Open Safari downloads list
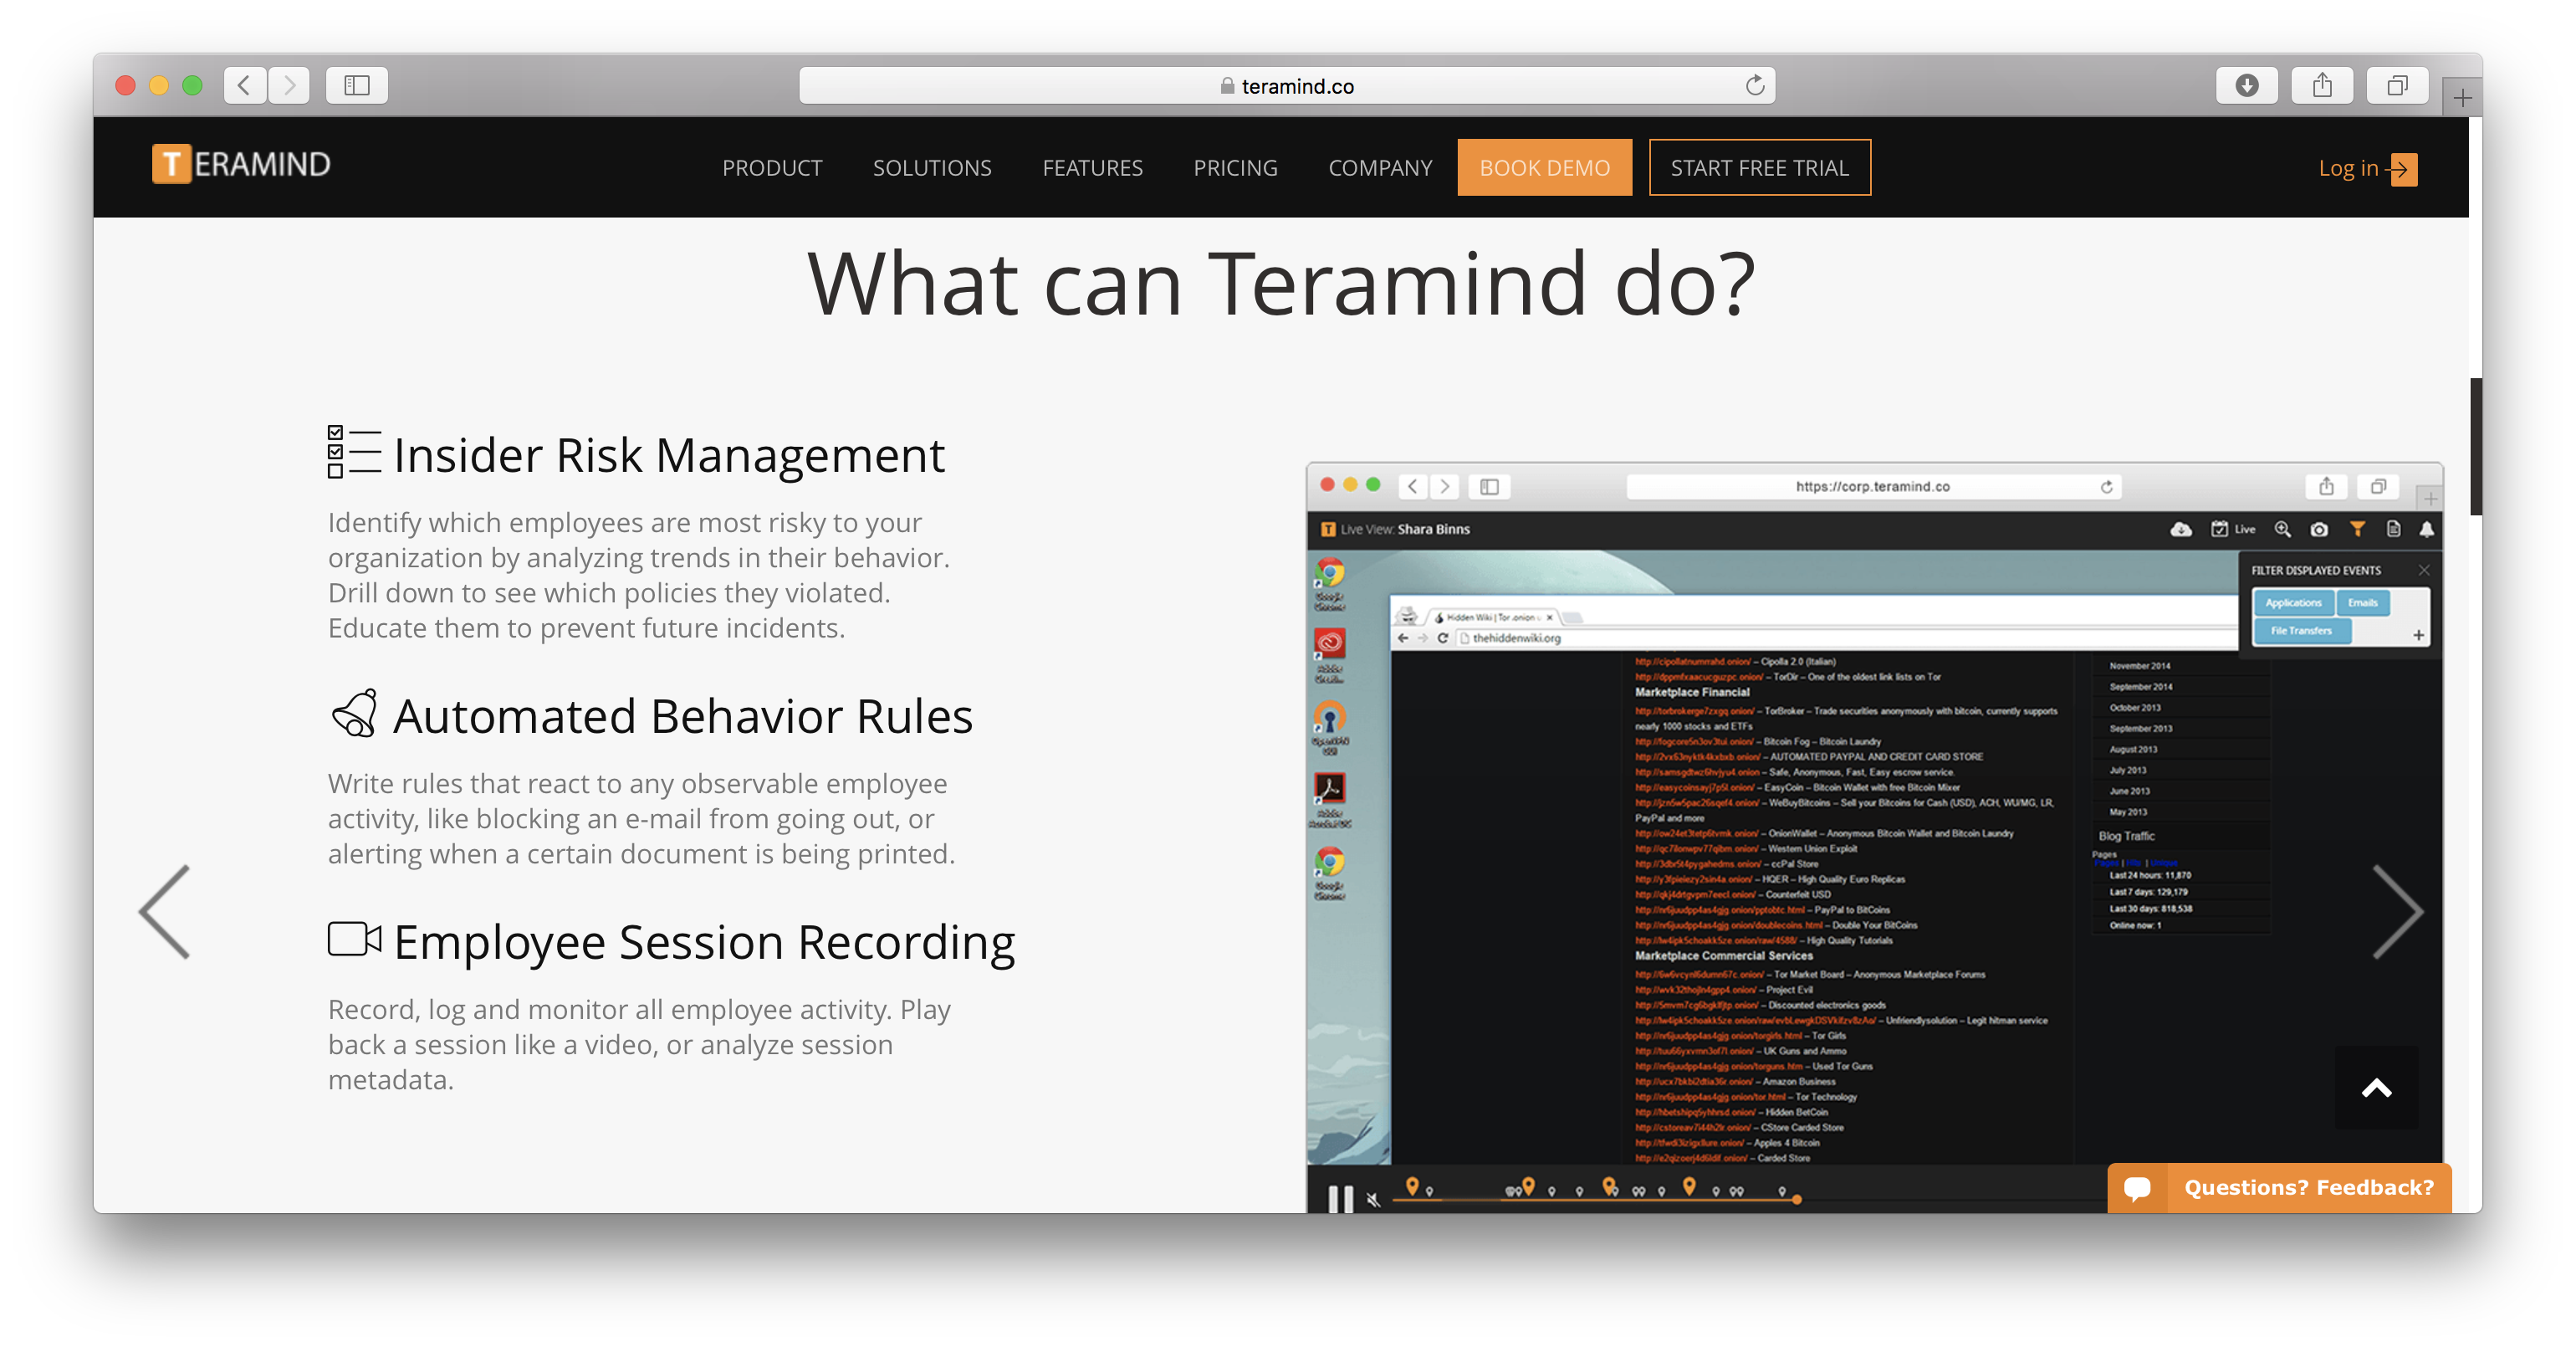The width and height of the screenshot is (2576, 1347). pyautogui.click(x=2247, y=85)
